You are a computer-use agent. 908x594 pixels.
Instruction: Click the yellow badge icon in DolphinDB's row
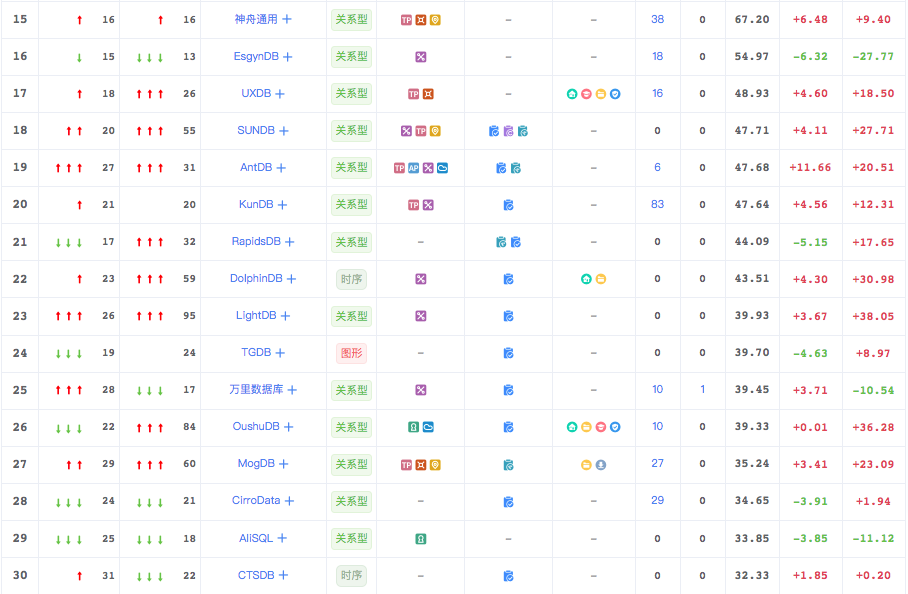pos(601,278)
